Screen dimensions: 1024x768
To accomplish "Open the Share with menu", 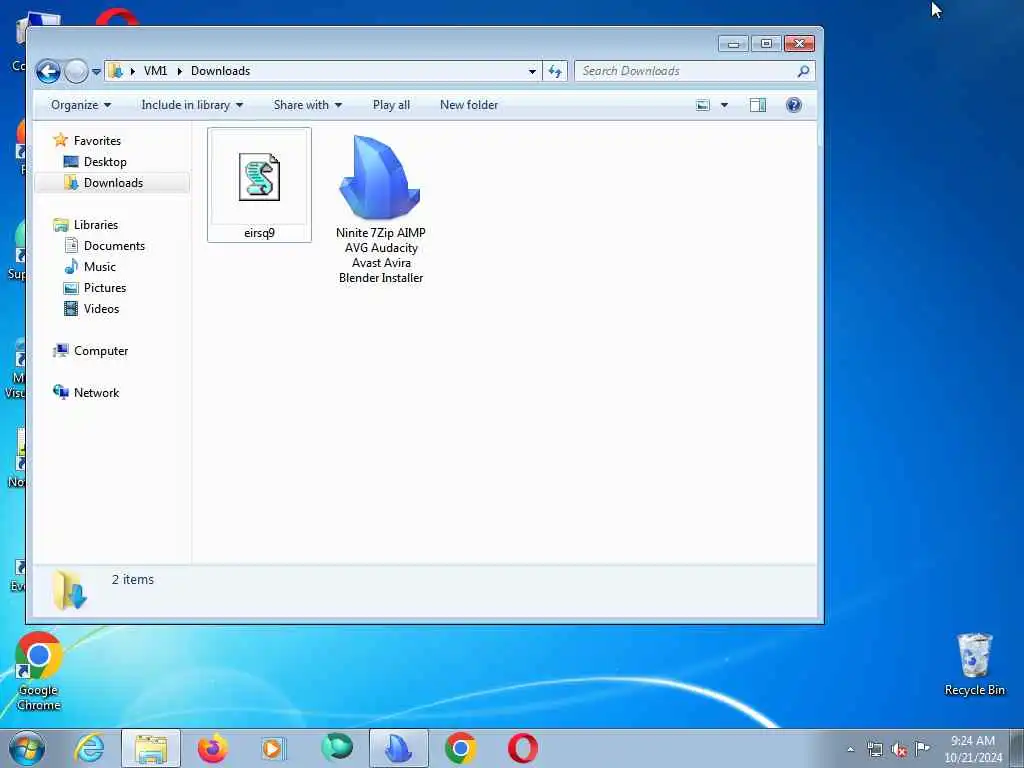I will pos(308,105).
